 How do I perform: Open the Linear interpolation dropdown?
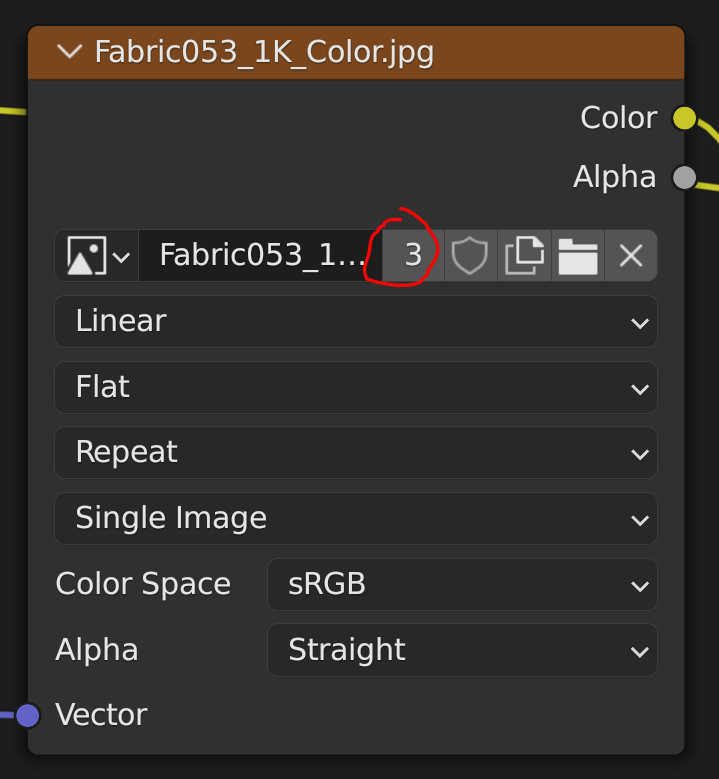pos(355,322)
